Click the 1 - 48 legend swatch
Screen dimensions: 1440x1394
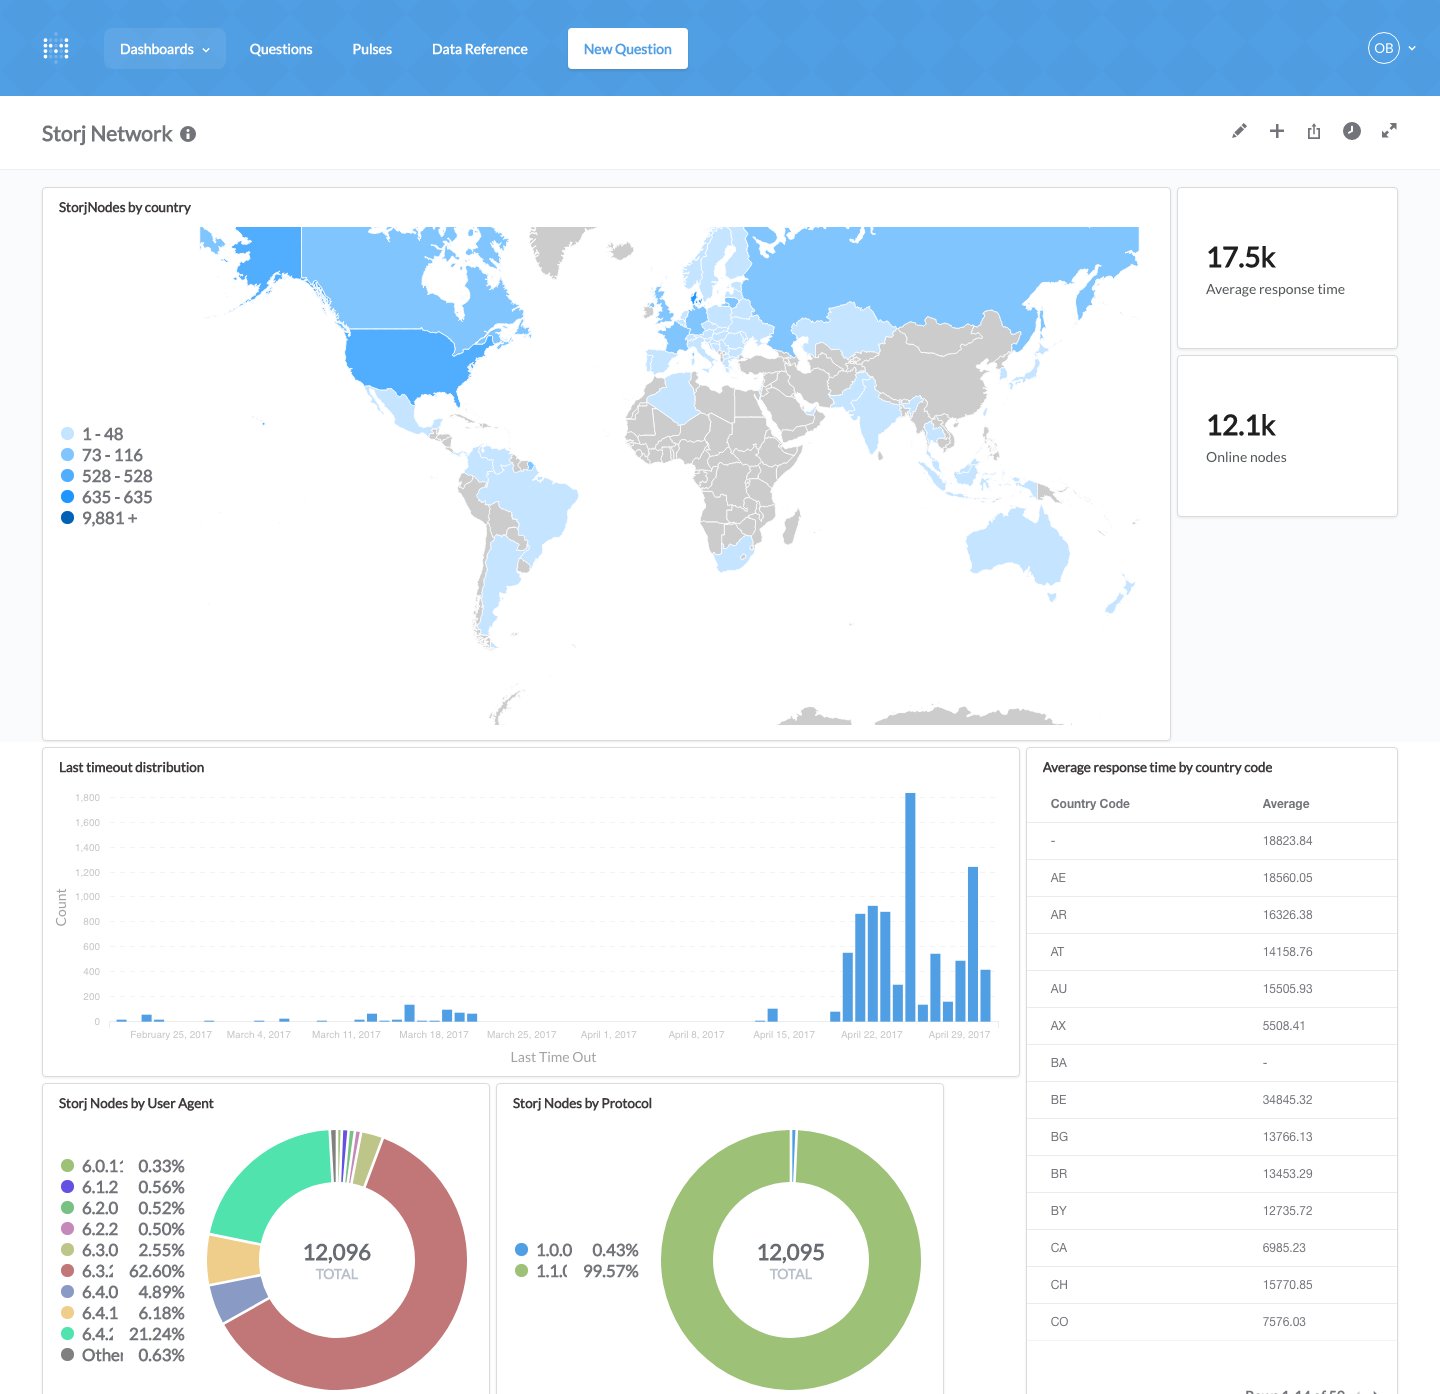point(68,434)
